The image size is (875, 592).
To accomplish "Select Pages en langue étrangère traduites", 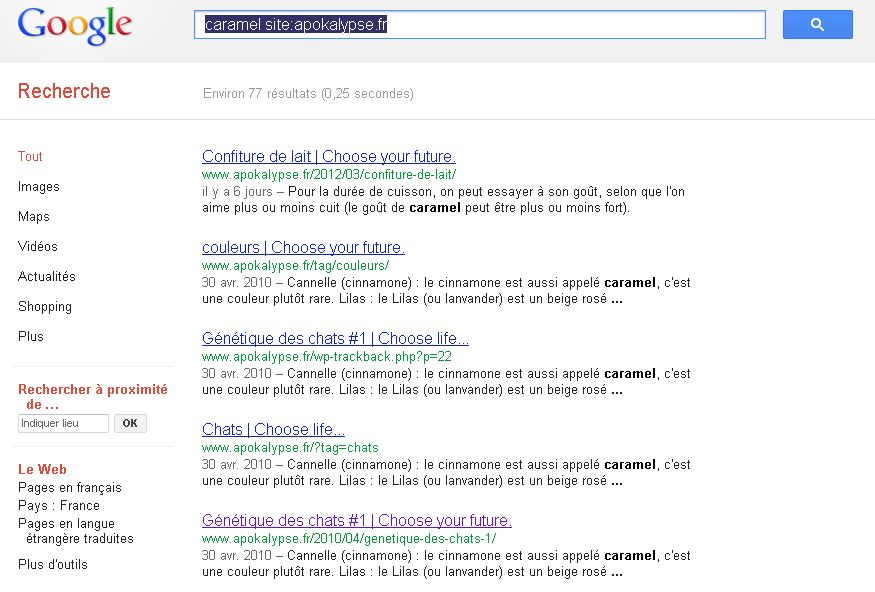I will click(76, 531).
